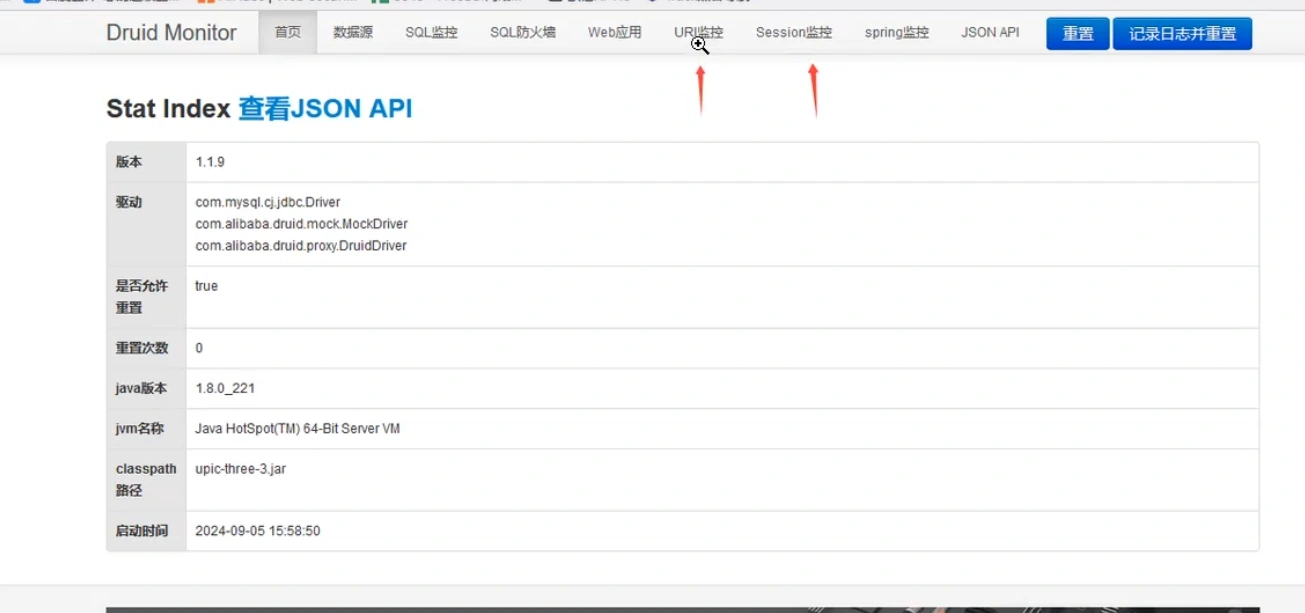Click the version value 1.1.9
This screenshot has height=613, width=1305.
(x=210, y=162)
